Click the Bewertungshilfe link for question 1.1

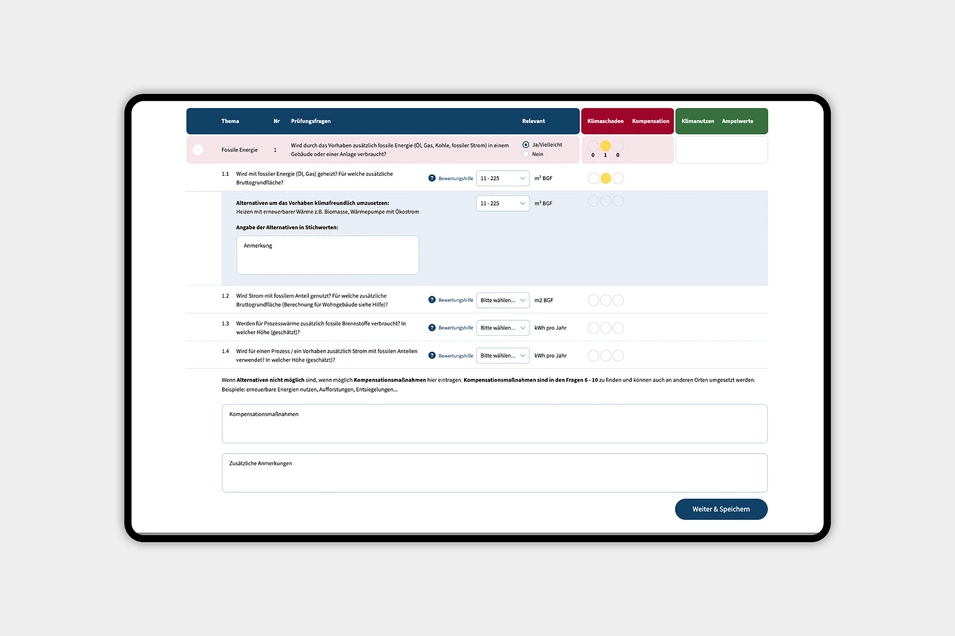click(x=456, y=178)
